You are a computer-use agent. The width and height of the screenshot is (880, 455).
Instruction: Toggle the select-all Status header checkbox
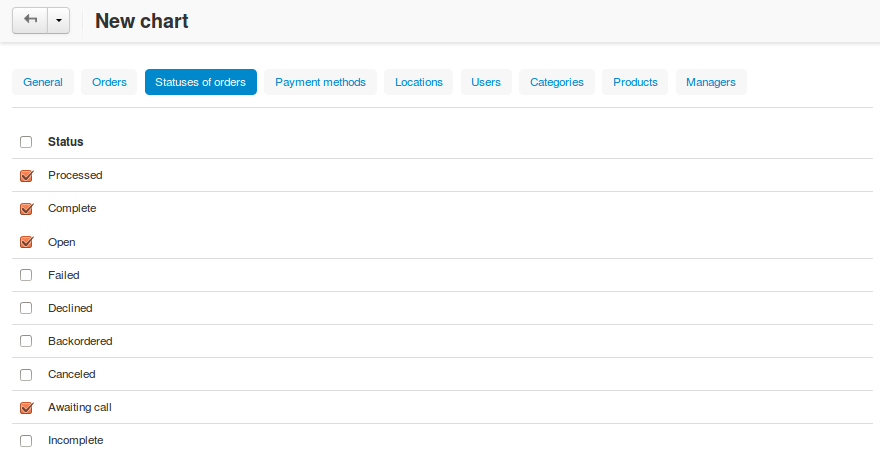coord(26,142)
